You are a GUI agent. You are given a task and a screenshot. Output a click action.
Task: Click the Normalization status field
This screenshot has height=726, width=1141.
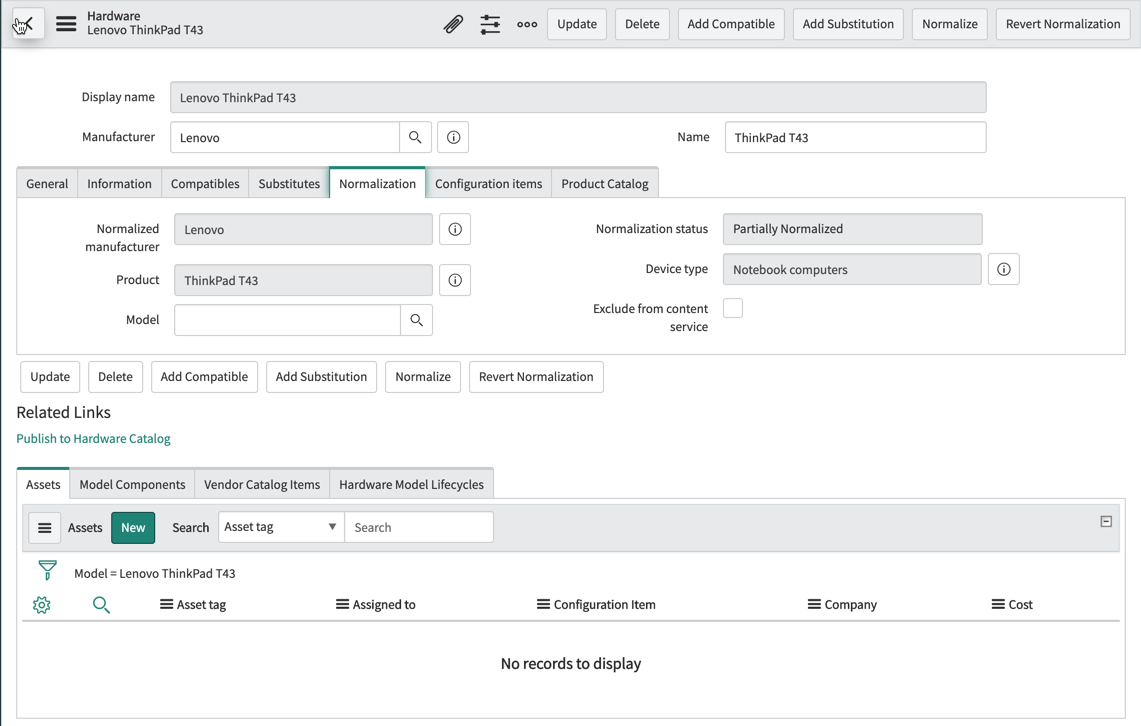tap(852, 228)
